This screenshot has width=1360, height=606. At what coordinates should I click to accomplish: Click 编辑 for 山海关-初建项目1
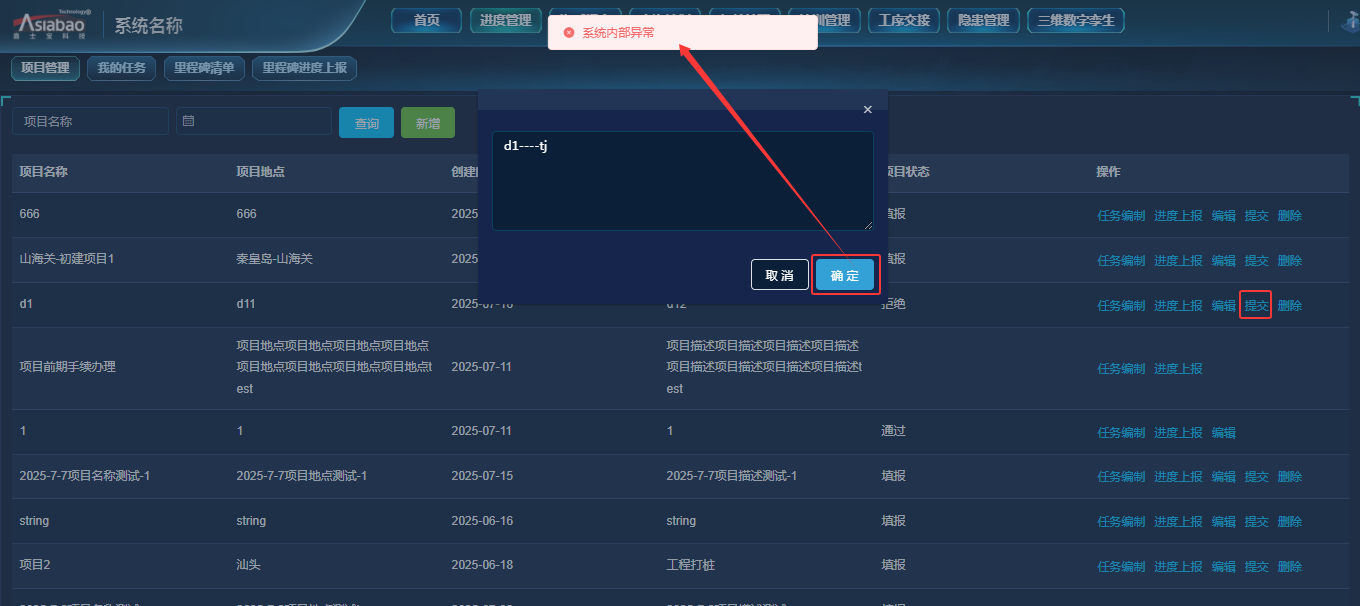[x=1224, y=261]
